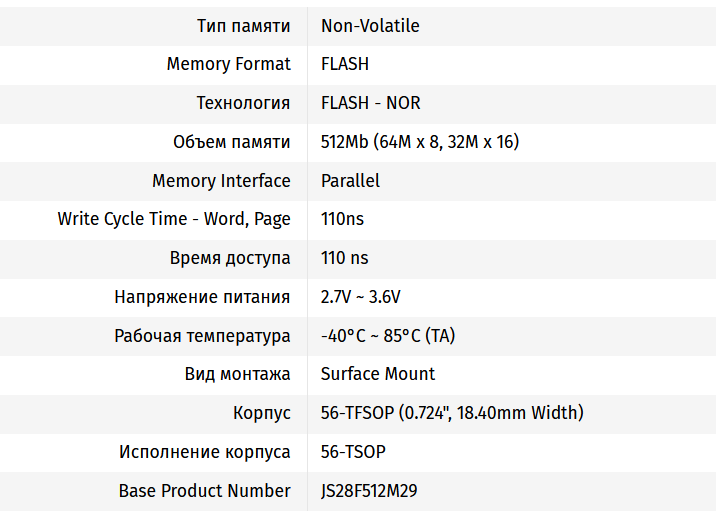Click the "Напряжение питания" label
Screen dimensions: 716x512
tap(203, 297)
